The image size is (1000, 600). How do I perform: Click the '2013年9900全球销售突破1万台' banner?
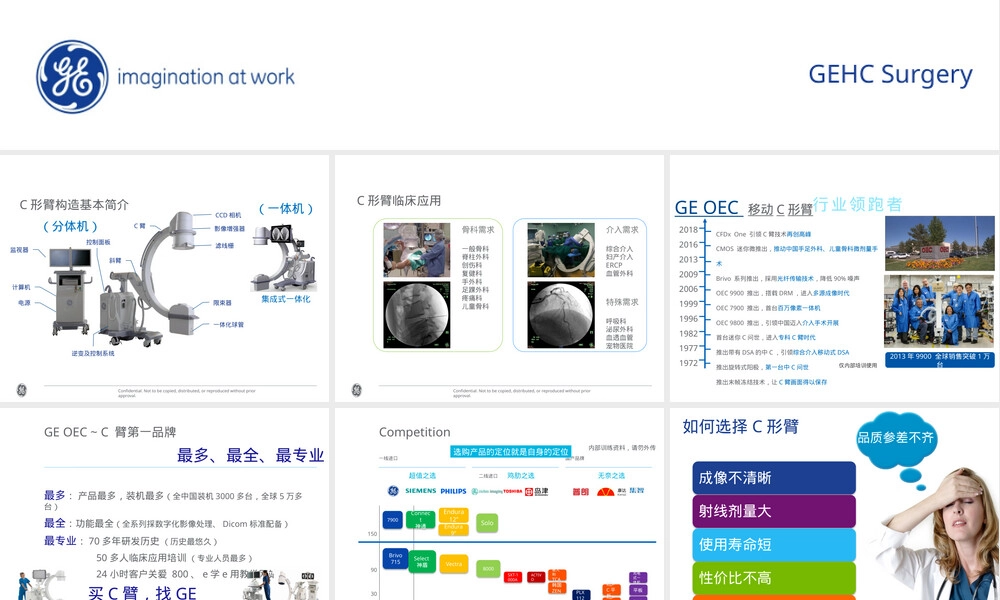(x=939, y=360)
